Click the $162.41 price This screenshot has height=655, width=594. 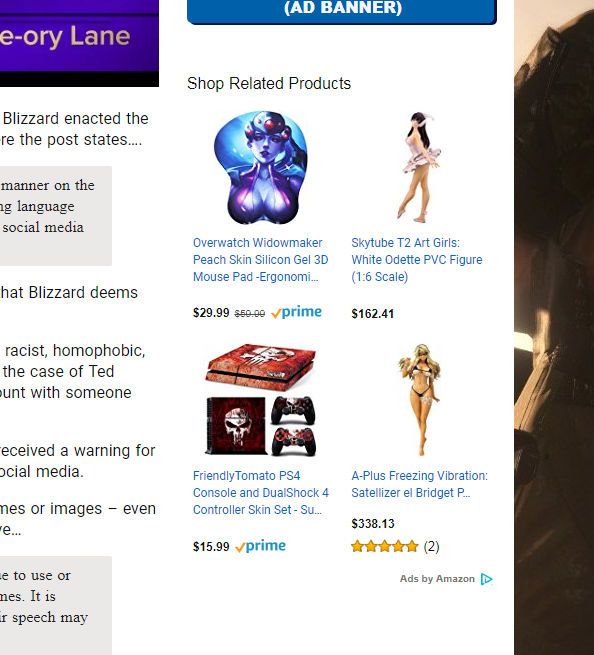point(373,314)
